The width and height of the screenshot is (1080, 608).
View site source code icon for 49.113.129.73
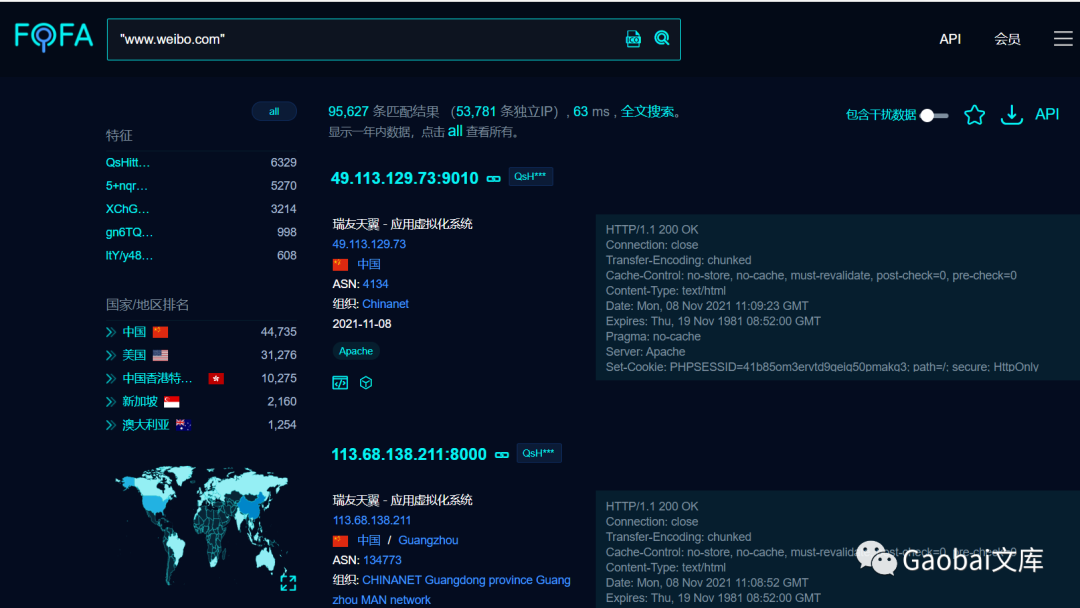click(340, 383)
